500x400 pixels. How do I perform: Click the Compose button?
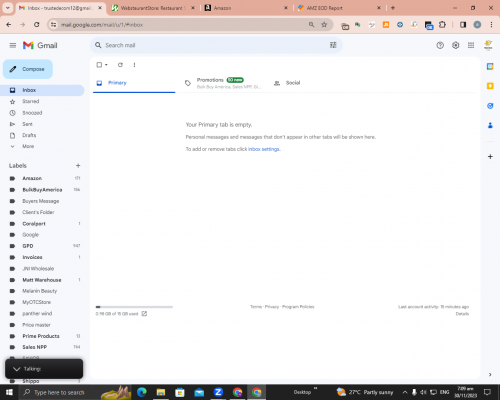click(x=28, y=69)
